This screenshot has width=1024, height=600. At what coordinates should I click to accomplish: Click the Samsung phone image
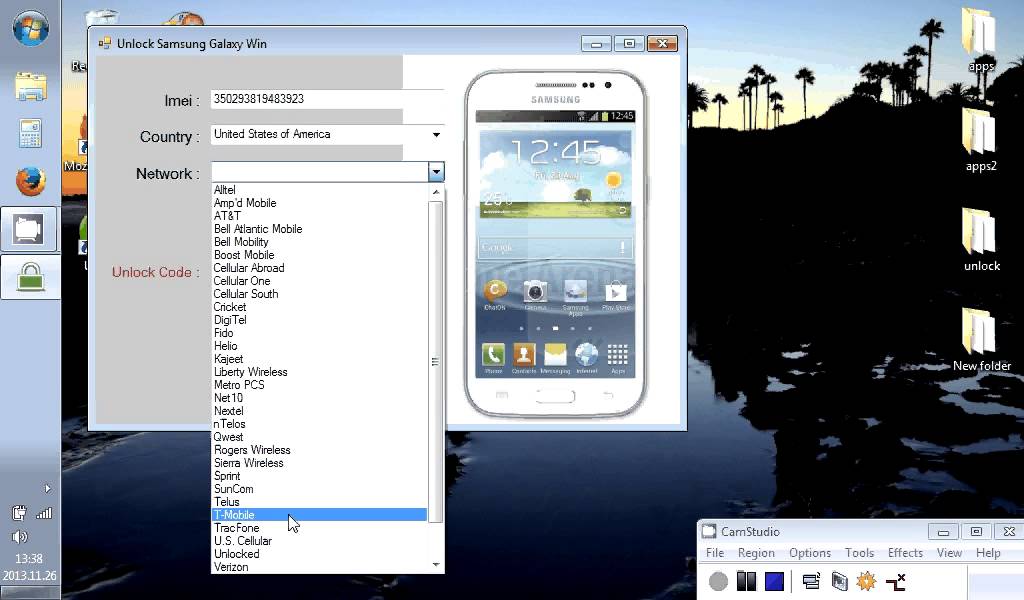tap(556, 244)
